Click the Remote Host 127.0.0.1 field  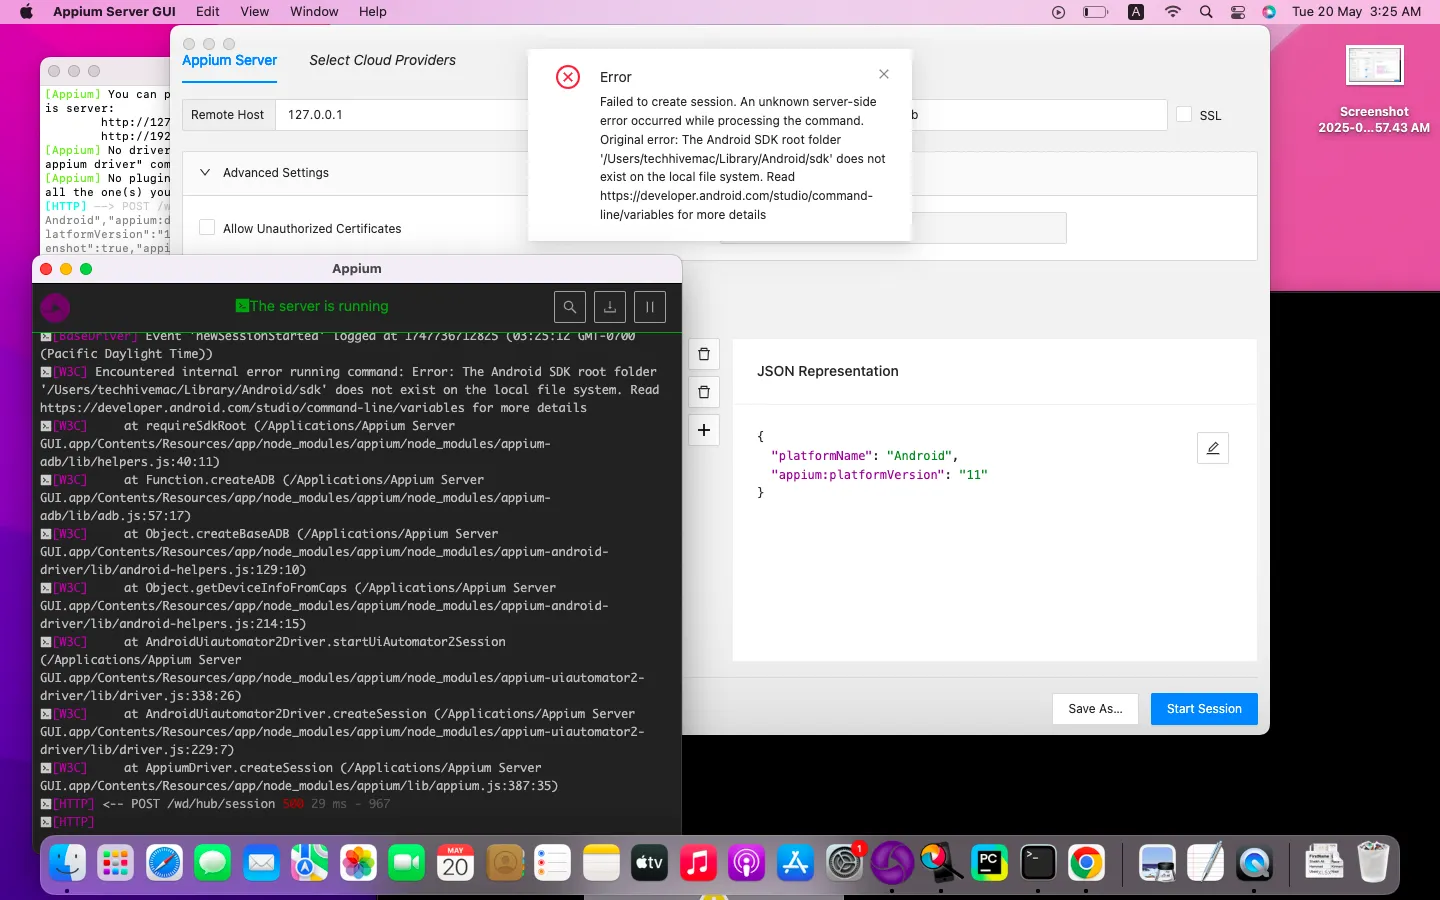(402, 115)
